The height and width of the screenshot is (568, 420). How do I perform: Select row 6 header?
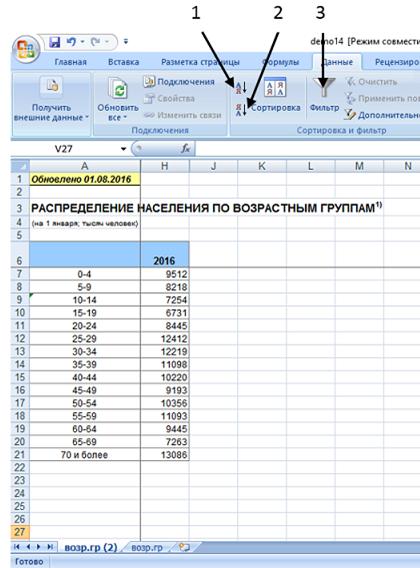point(20,255)
